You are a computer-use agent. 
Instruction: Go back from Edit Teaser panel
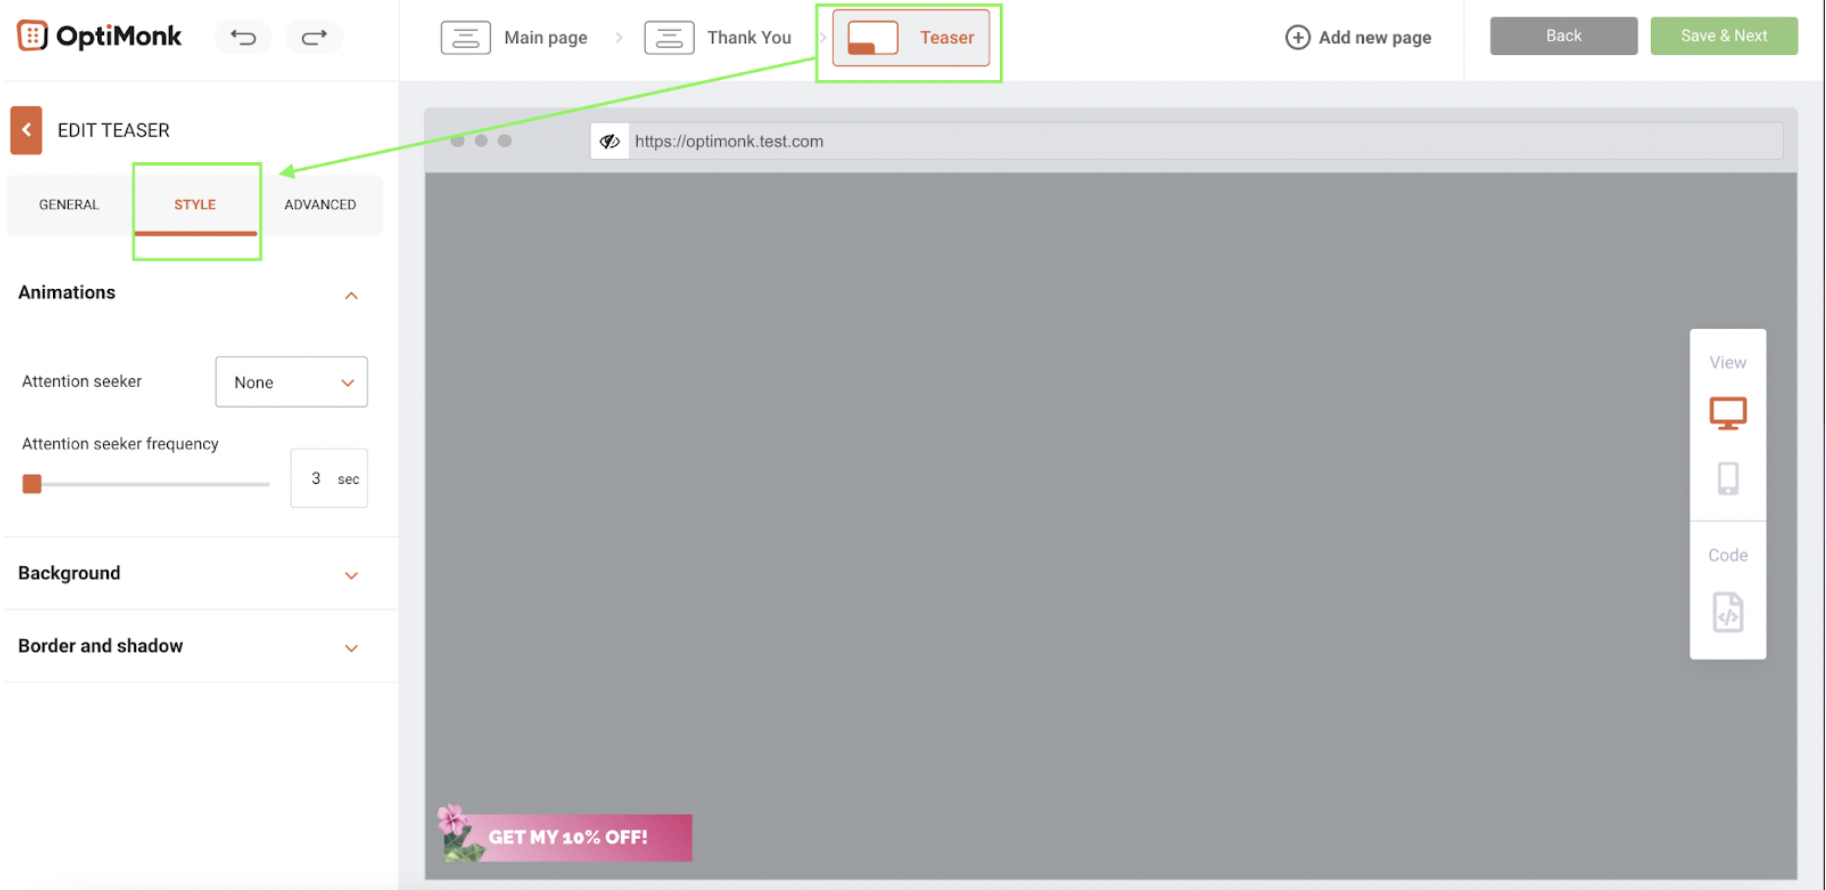[x=26, y=130]
